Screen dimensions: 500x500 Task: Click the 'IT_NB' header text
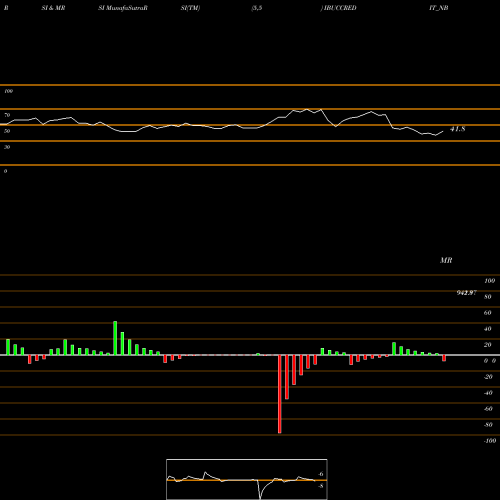click(439, 8)
